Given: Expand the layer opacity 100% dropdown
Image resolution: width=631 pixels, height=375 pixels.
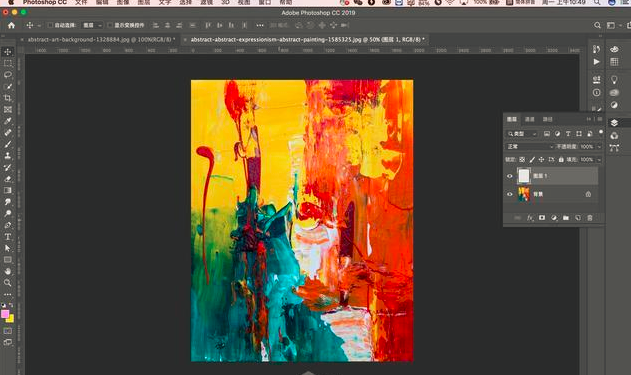Looking at the screenshot, I should click(599, 147).
